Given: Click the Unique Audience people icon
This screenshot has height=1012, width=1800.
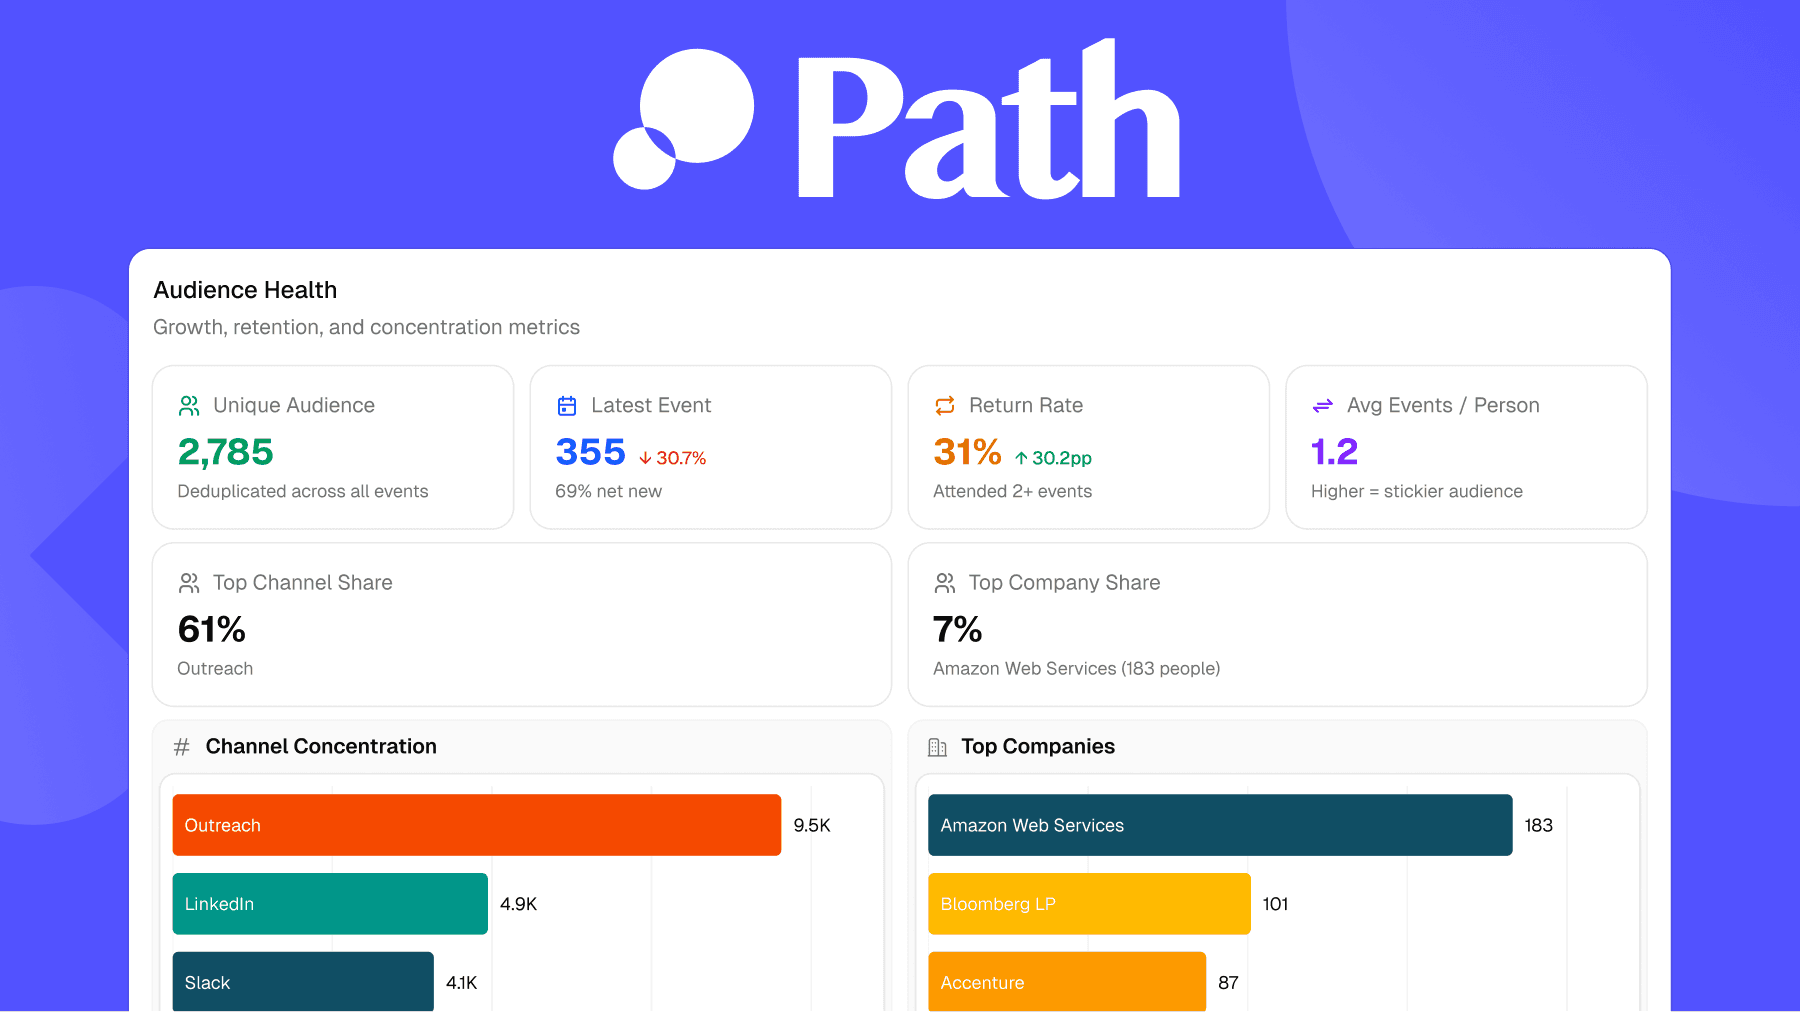Looking at the screenshot, I should pyautogui.click(x=189, y=406).
